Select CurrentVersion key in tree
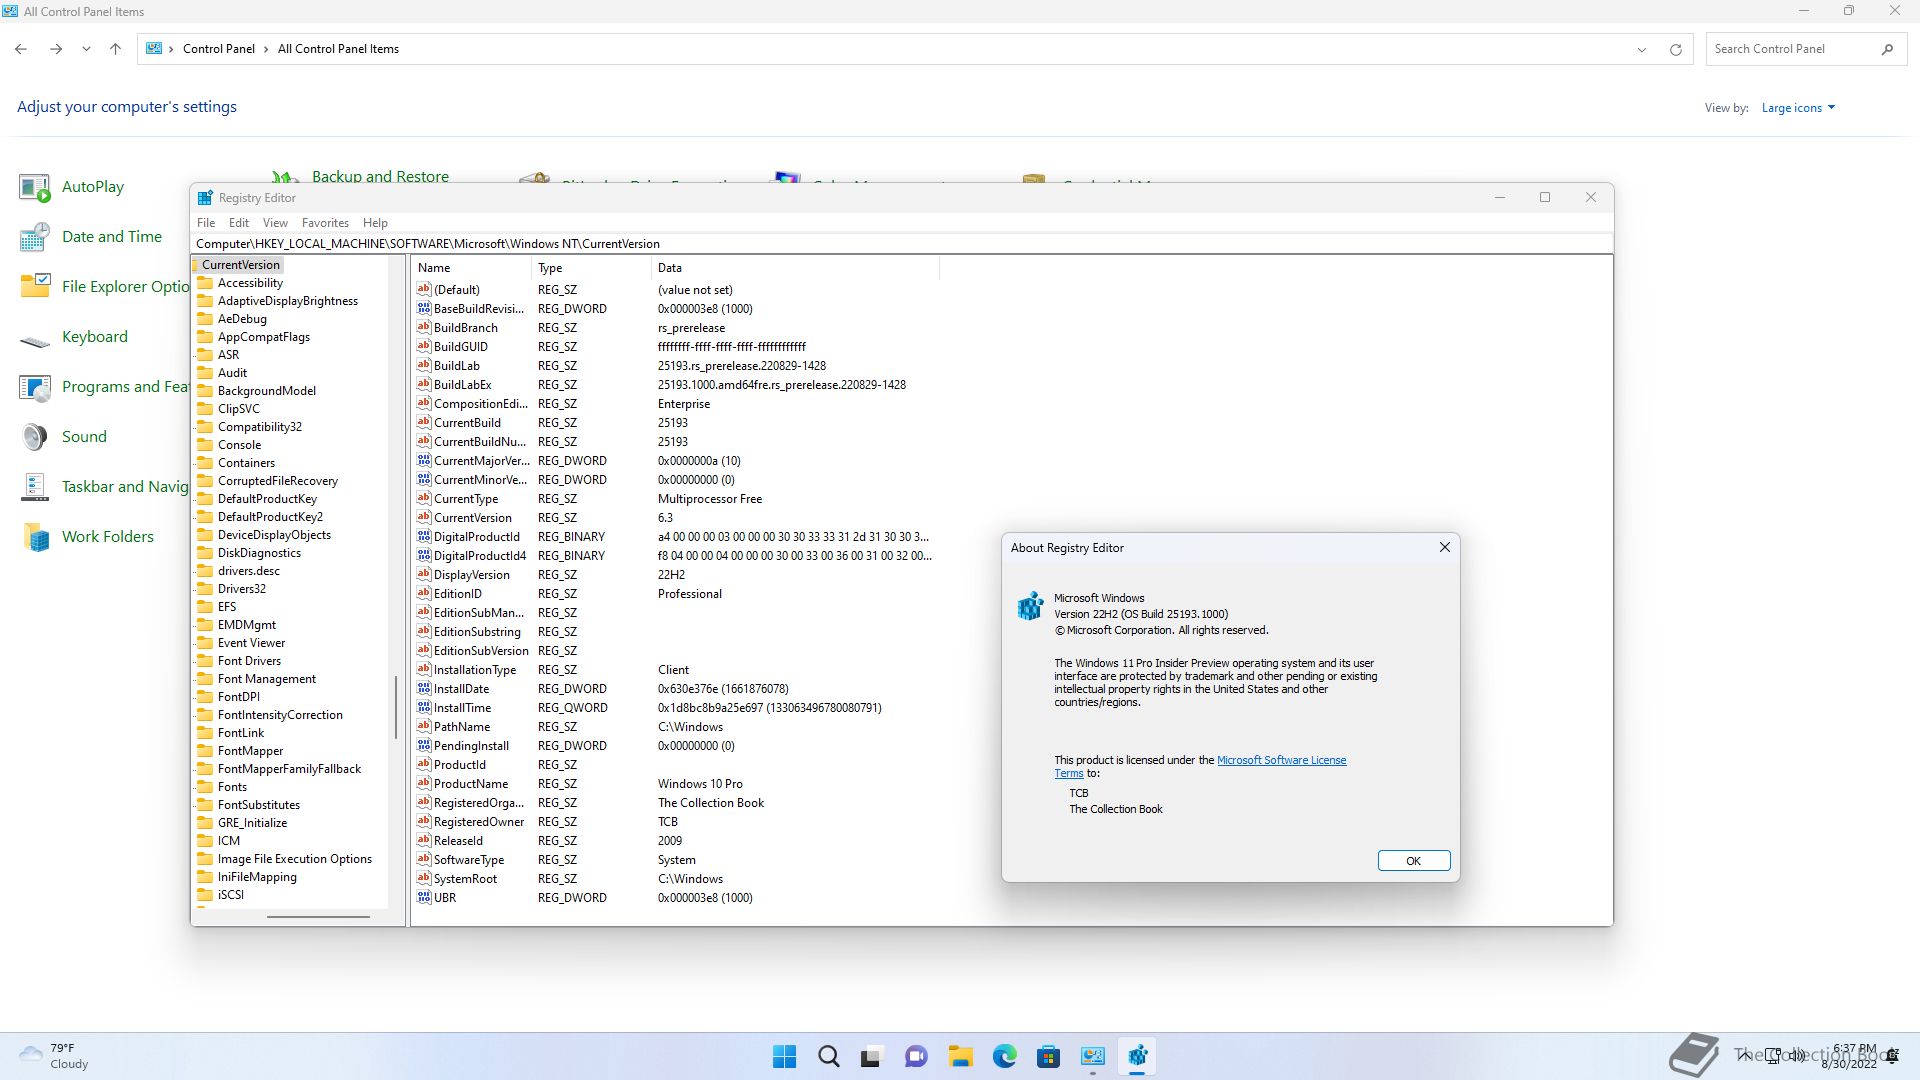 [x=241, y=265]
